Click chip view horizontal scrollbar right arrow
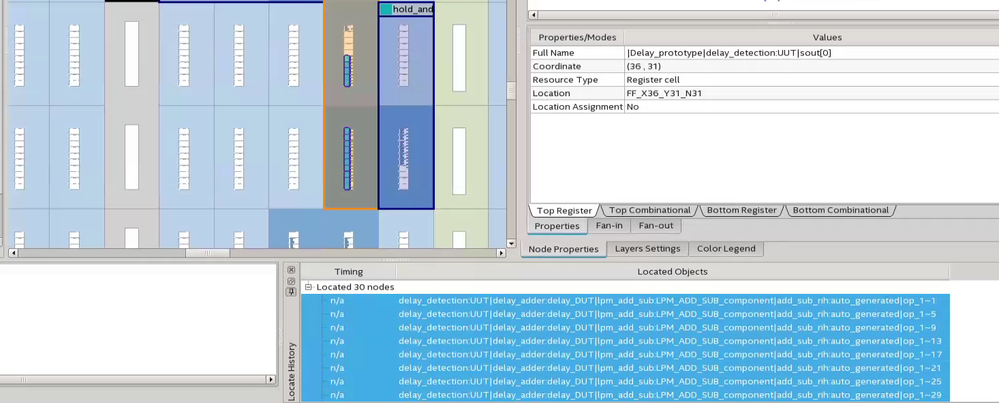999x403 pixels. tap(501, 253)
